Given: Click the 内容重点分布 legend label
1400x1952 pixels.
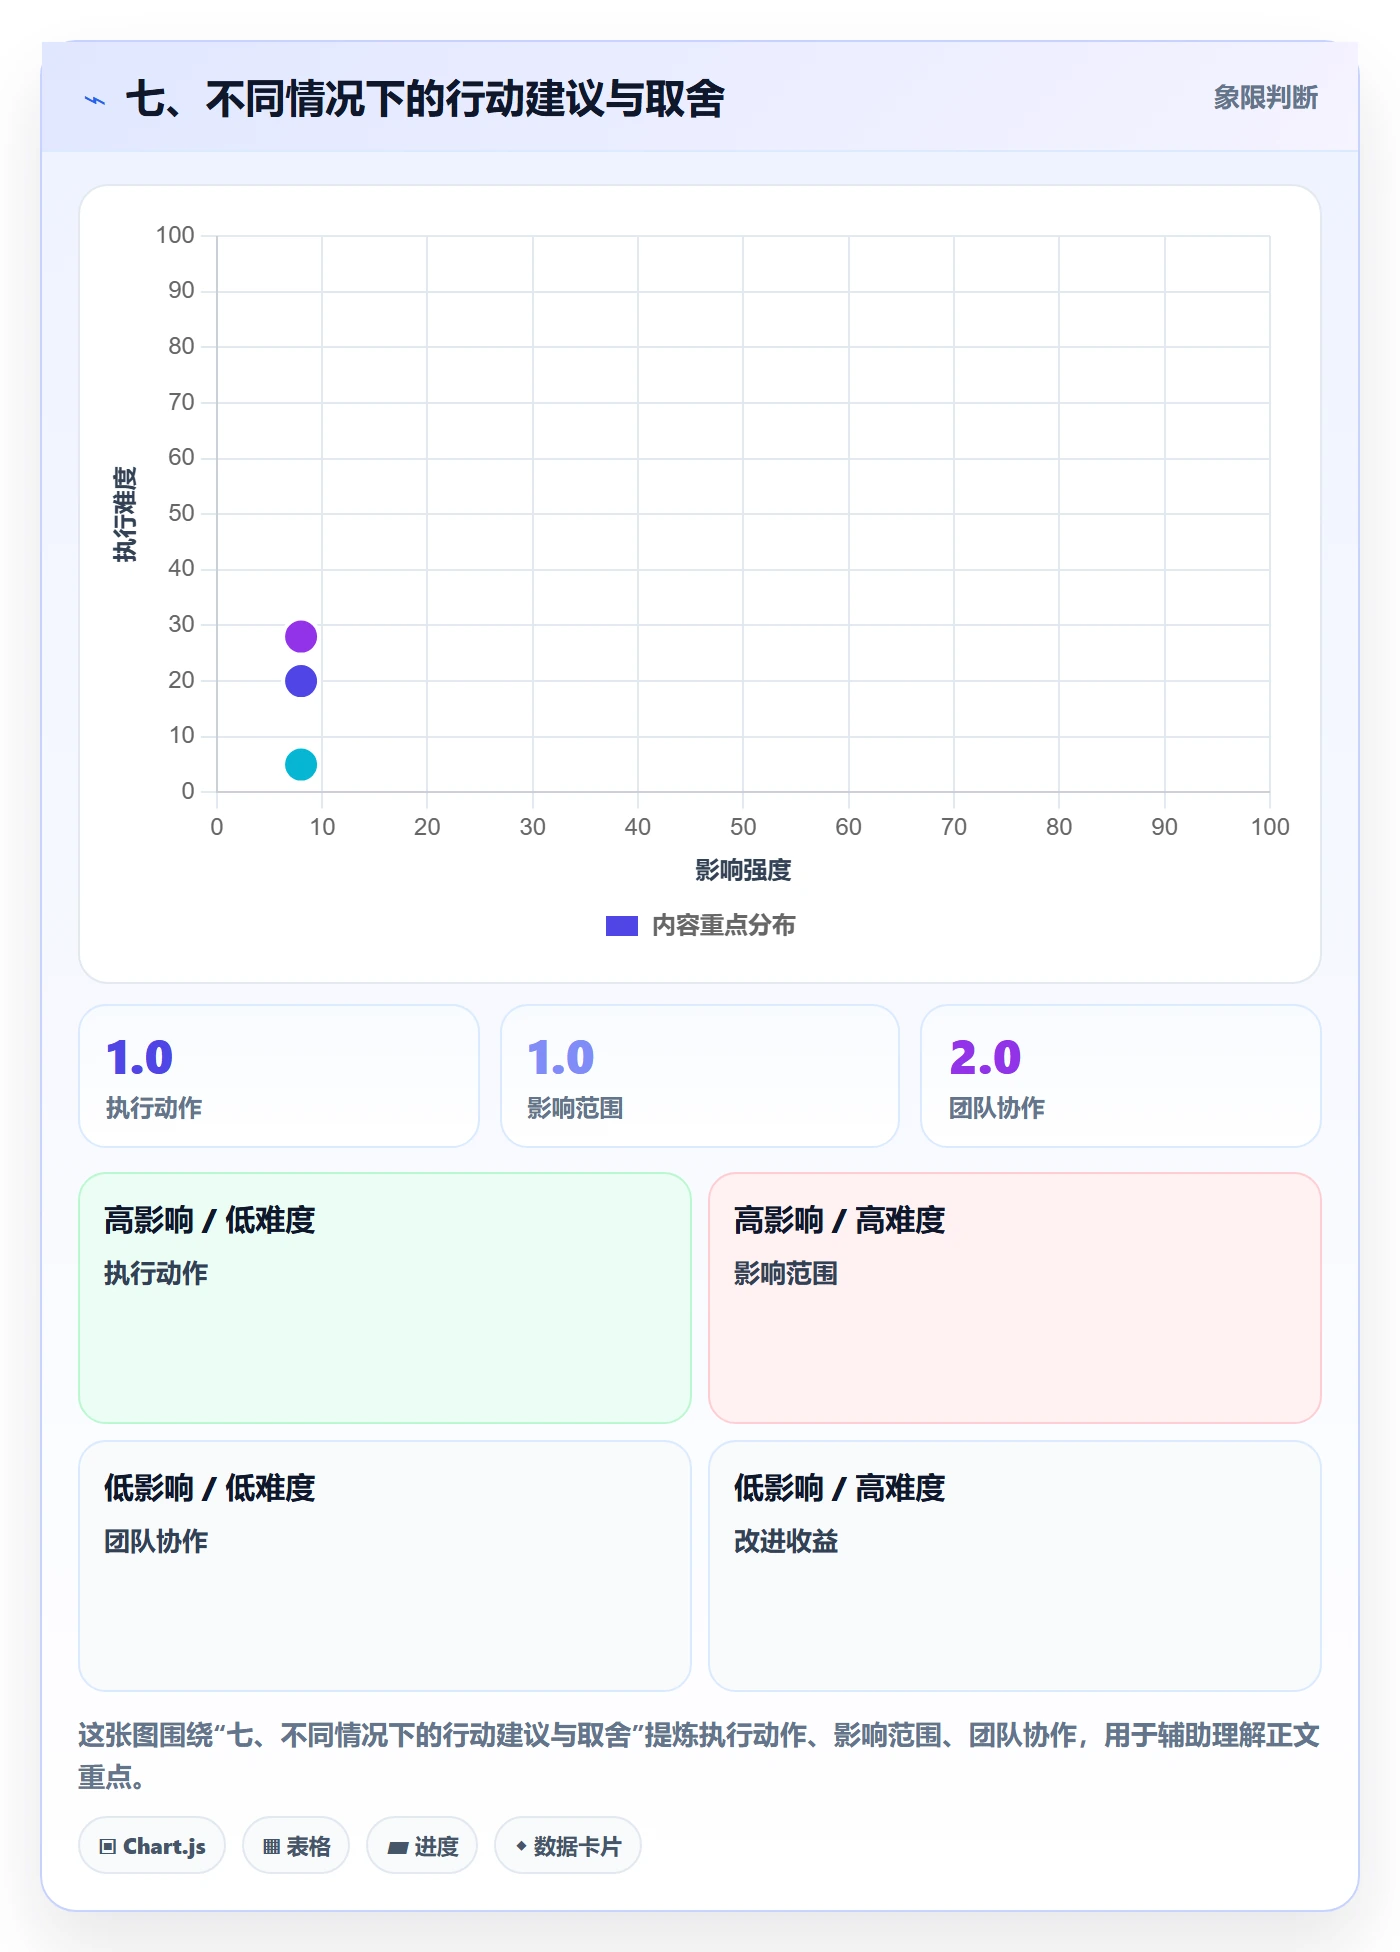Looking at the screenshot, I should (x=724, y=926).
